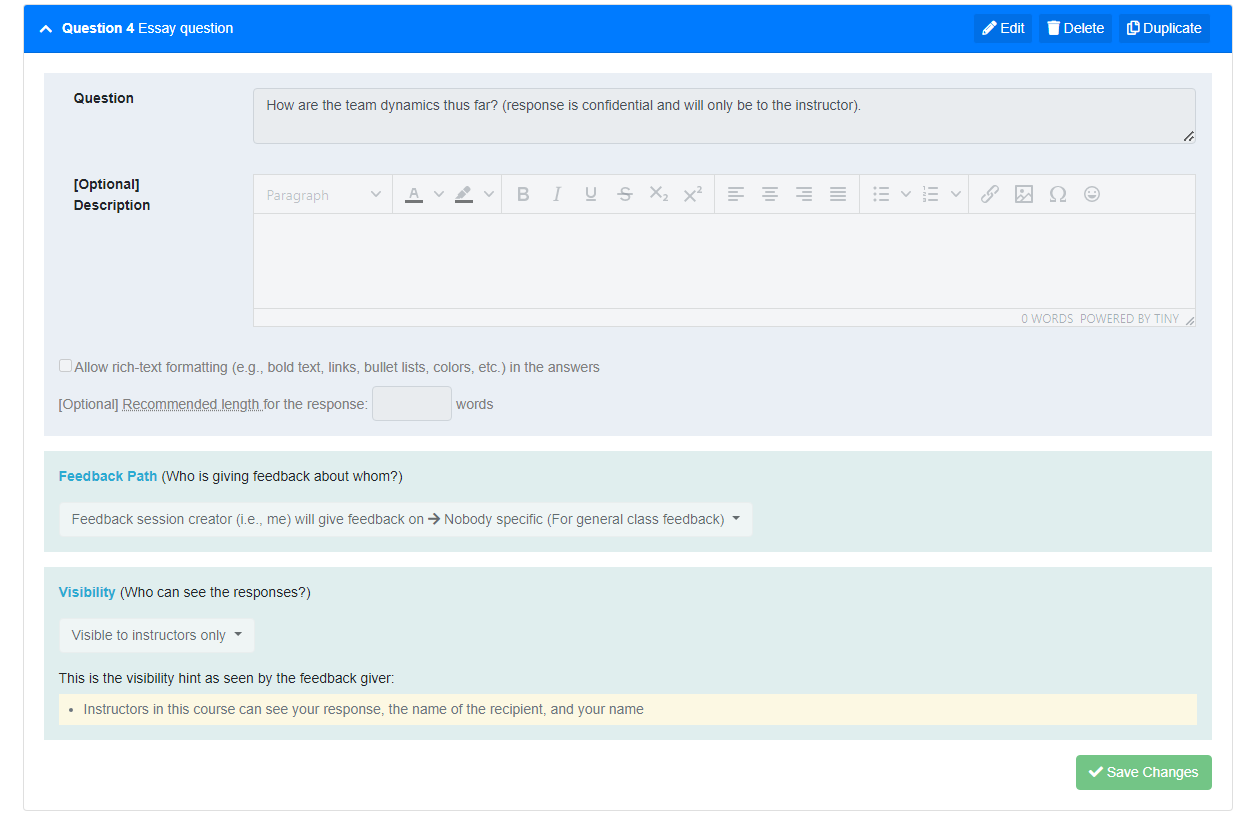
Task: Open bullet list style options arrow
Action: pyautogui.click(x=906, y=195)
